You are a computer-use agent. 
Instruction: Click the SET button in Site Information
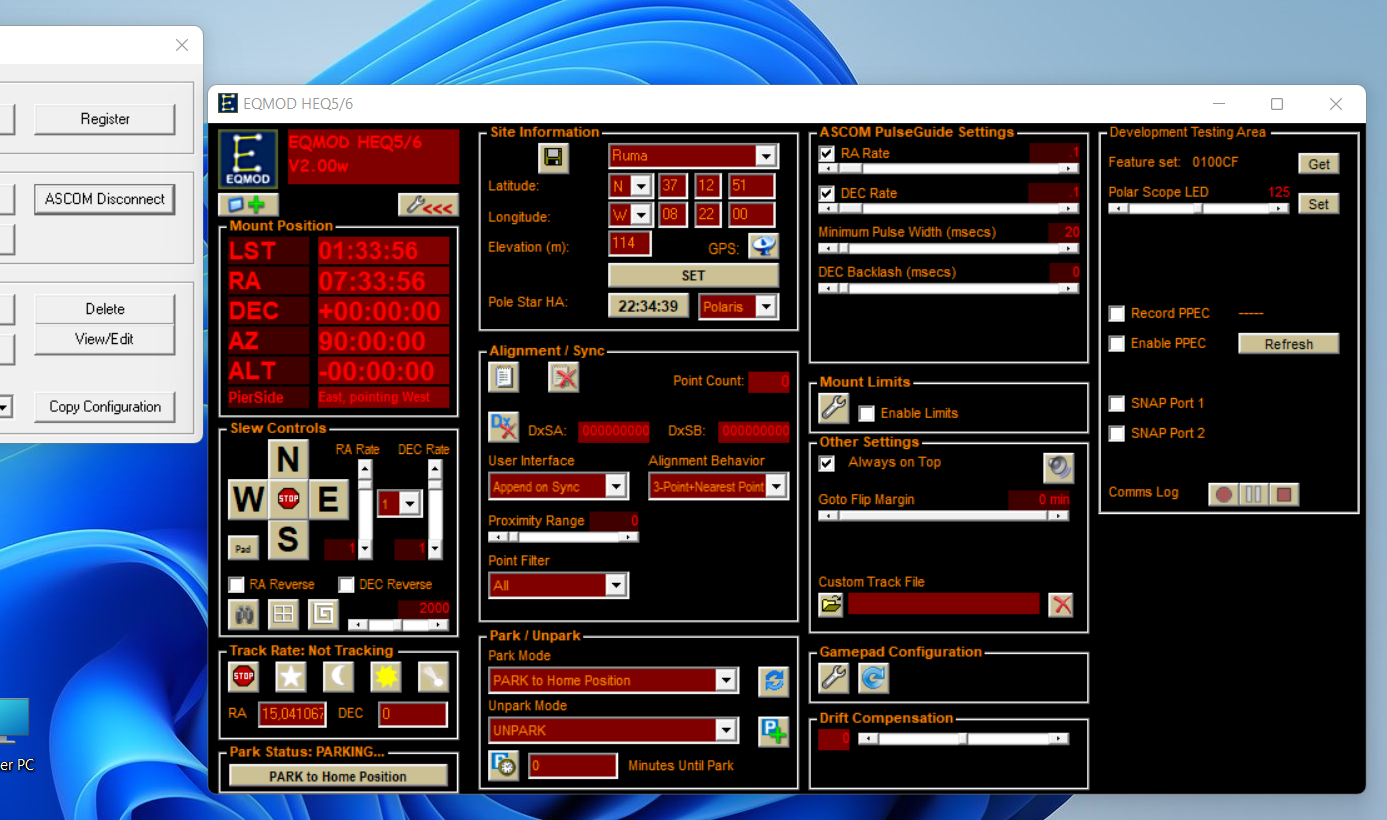pyautogui.click(x=693, y=276)
